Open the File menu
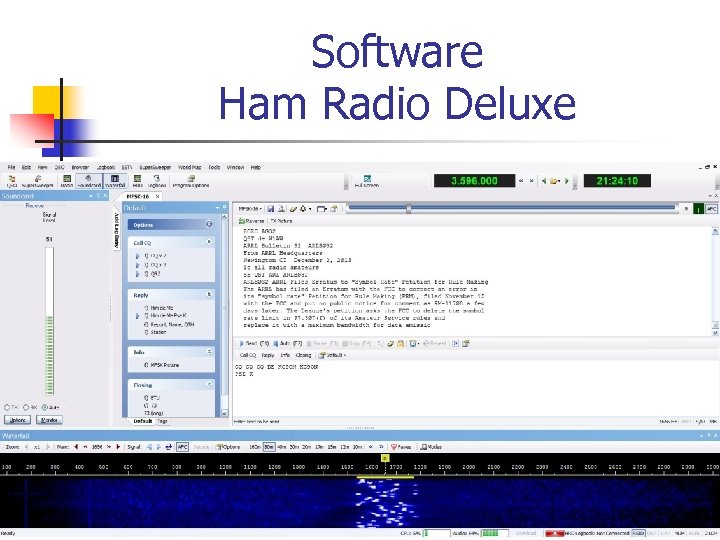Viewport: 720px width, 540px height. 11,168
